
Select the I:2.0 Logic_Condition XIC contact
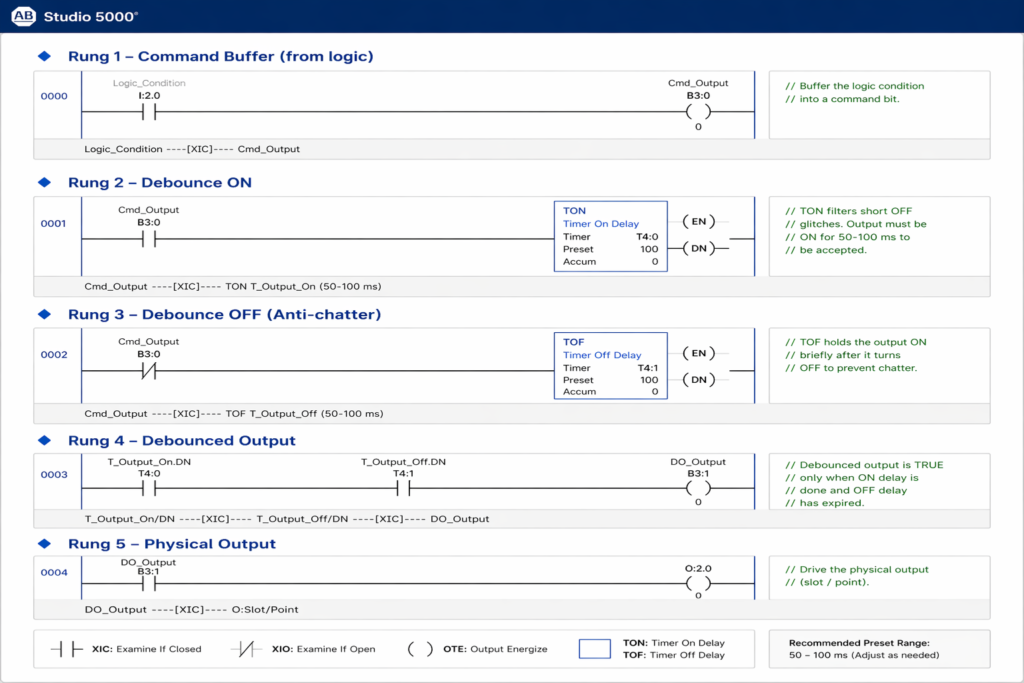(149, 112)
